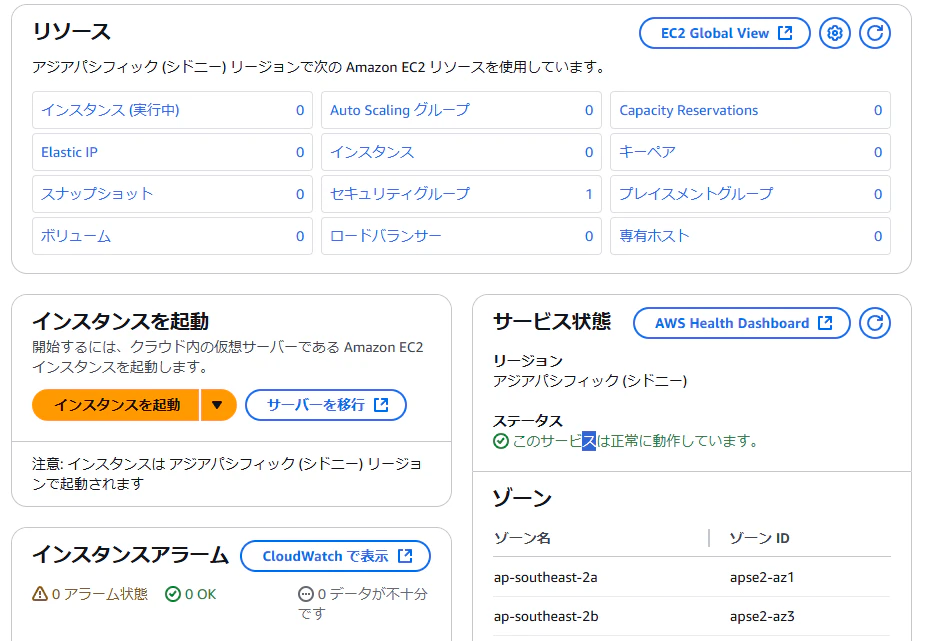Screen dimensions: 931x641
Task: Open the resources settings gear icon
Action: [834, 33]
